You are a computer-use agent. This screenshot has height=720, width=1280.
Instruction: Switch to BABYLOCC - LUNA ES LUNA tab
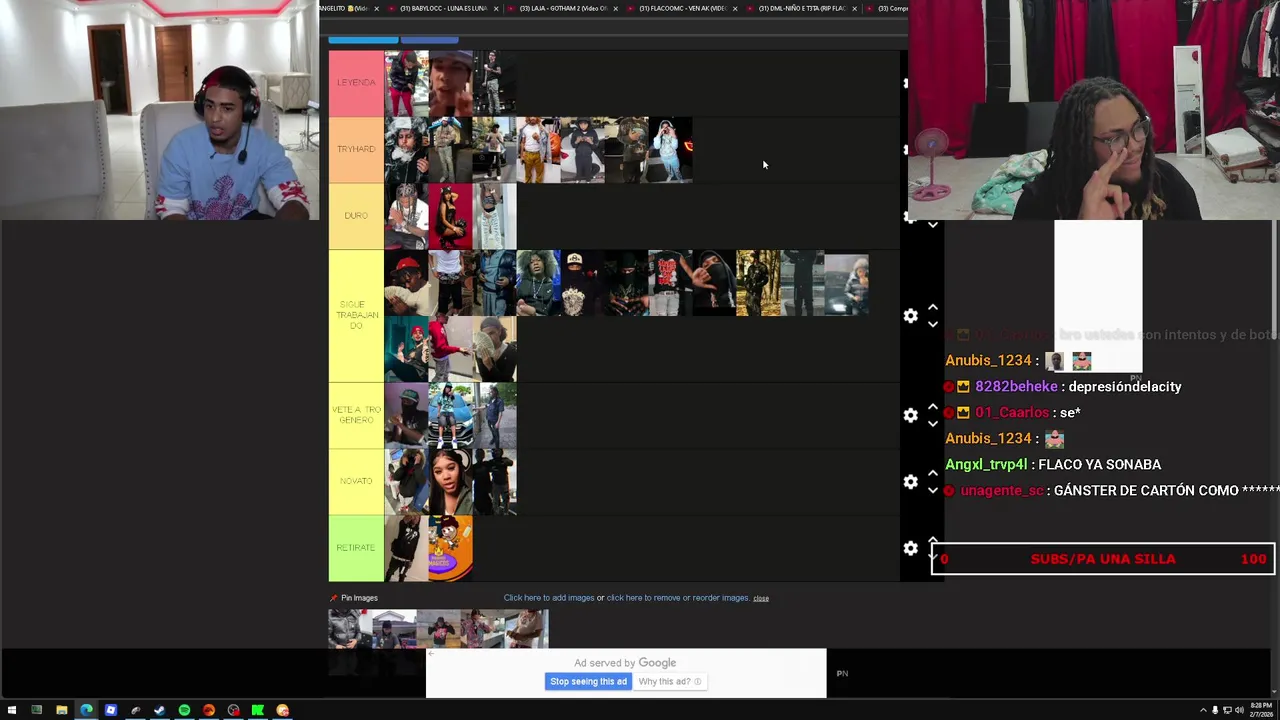click(443, 8)
